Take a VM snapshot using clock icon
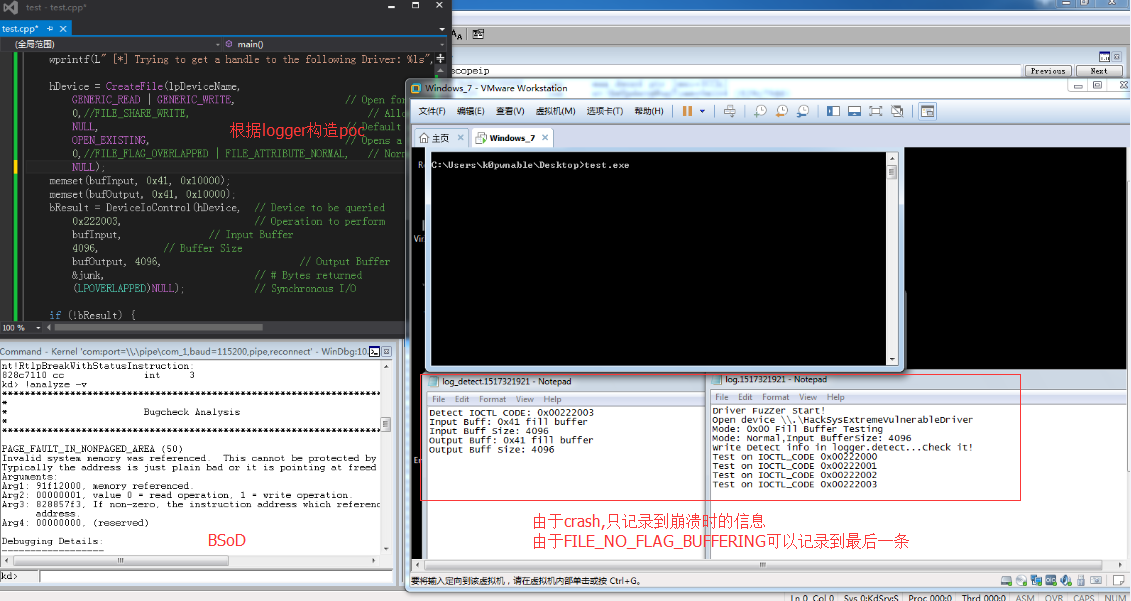Viewport: 1131px width, 601px height. click(760, 111)
